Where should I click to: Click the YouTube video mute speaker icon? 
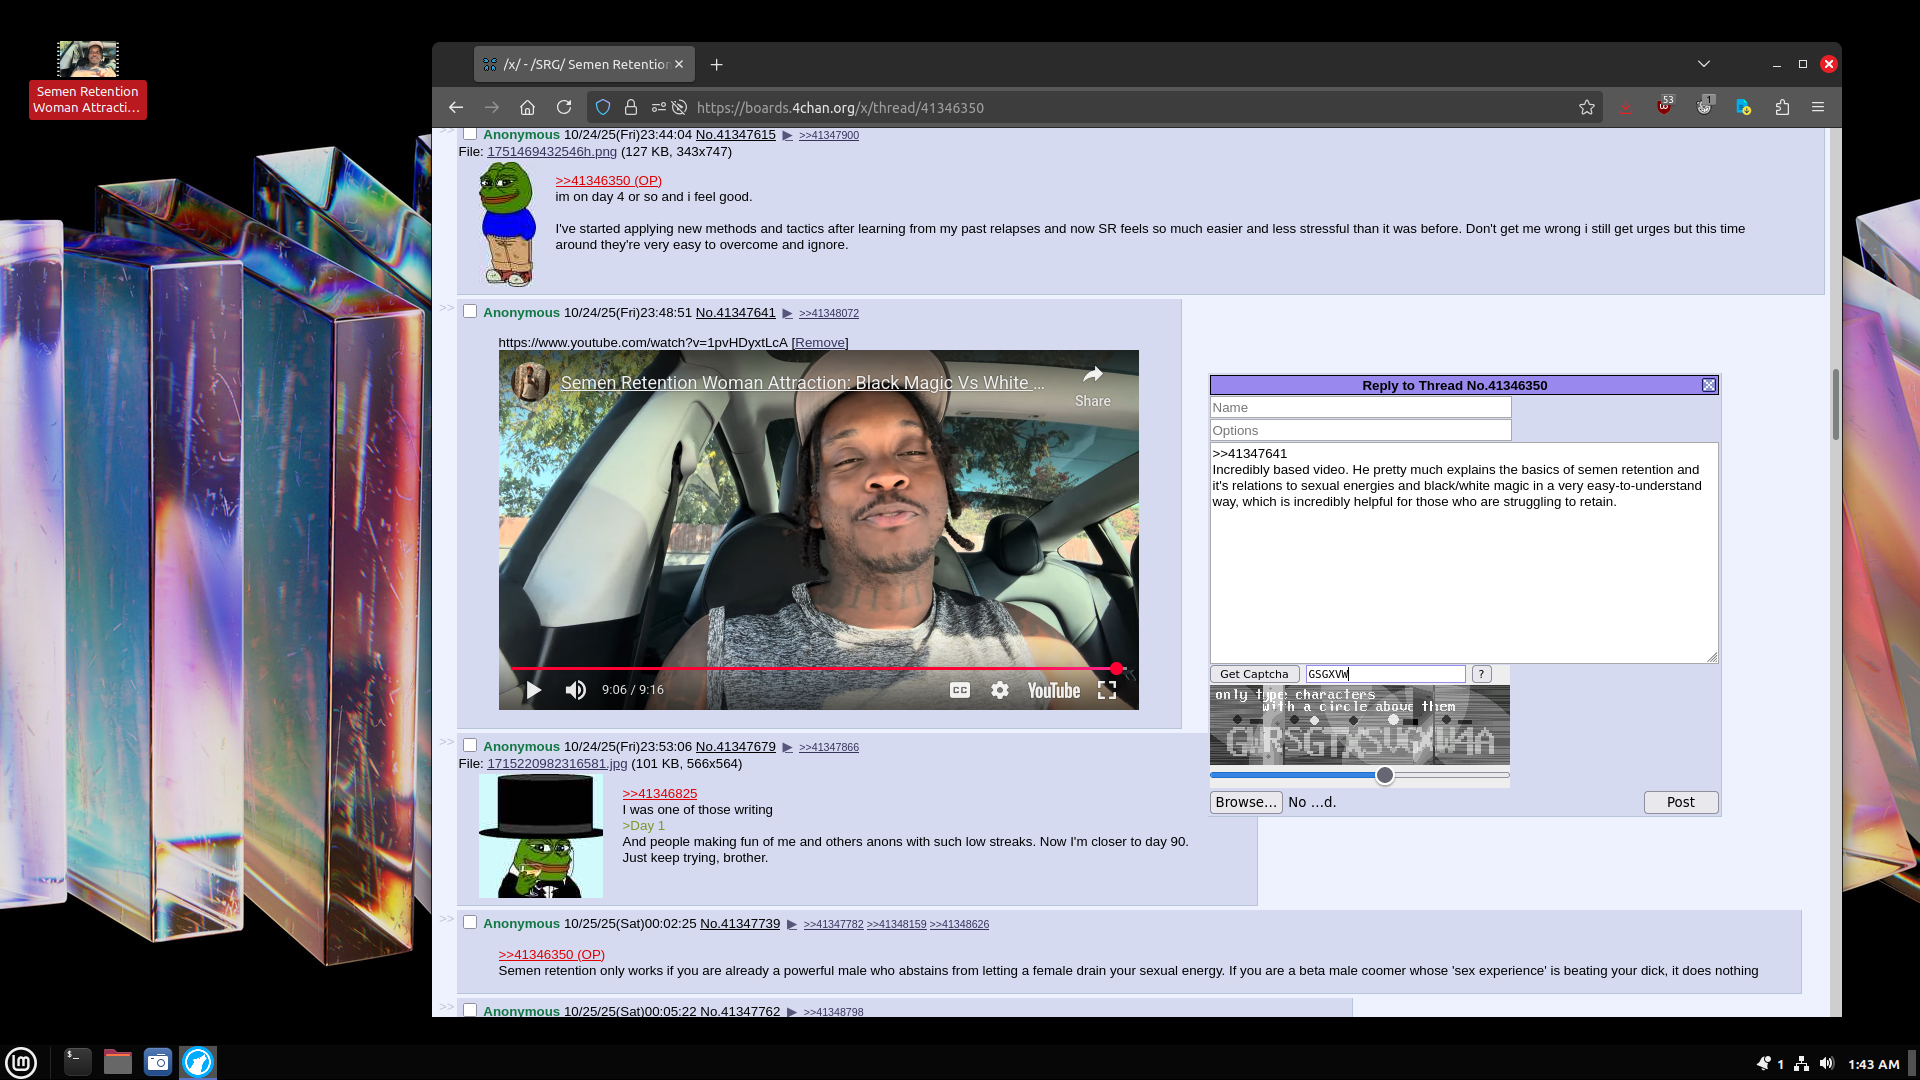pos(575,690)
